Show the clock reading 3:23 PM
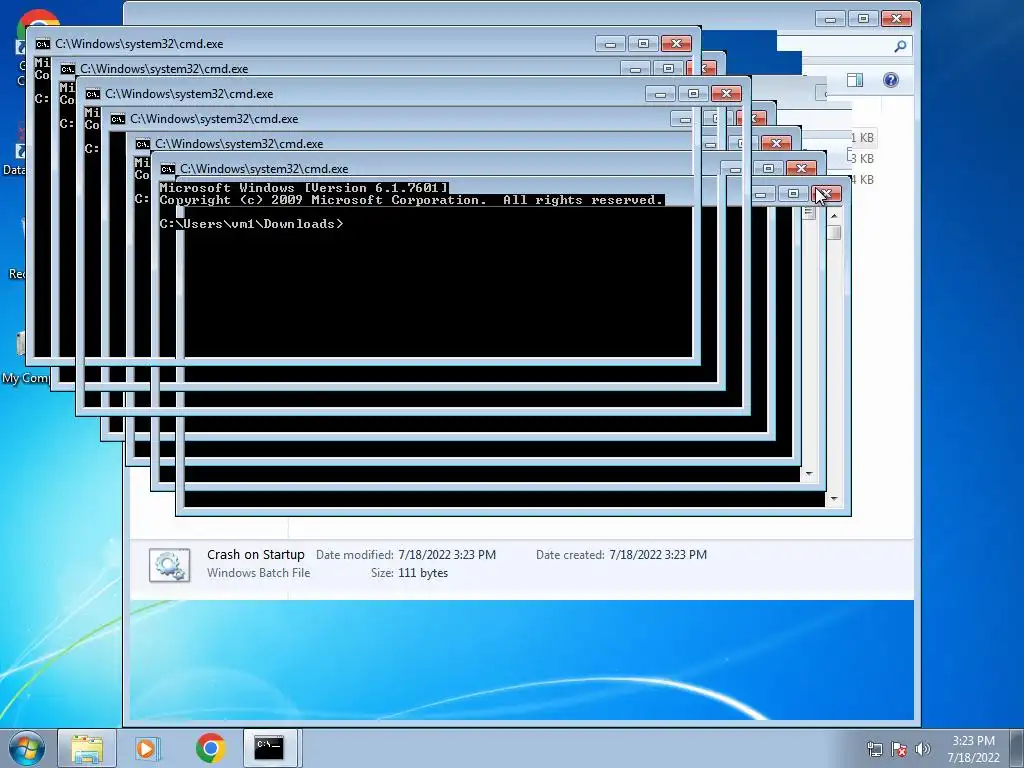 pyautogui.click(x=973, y=741)
